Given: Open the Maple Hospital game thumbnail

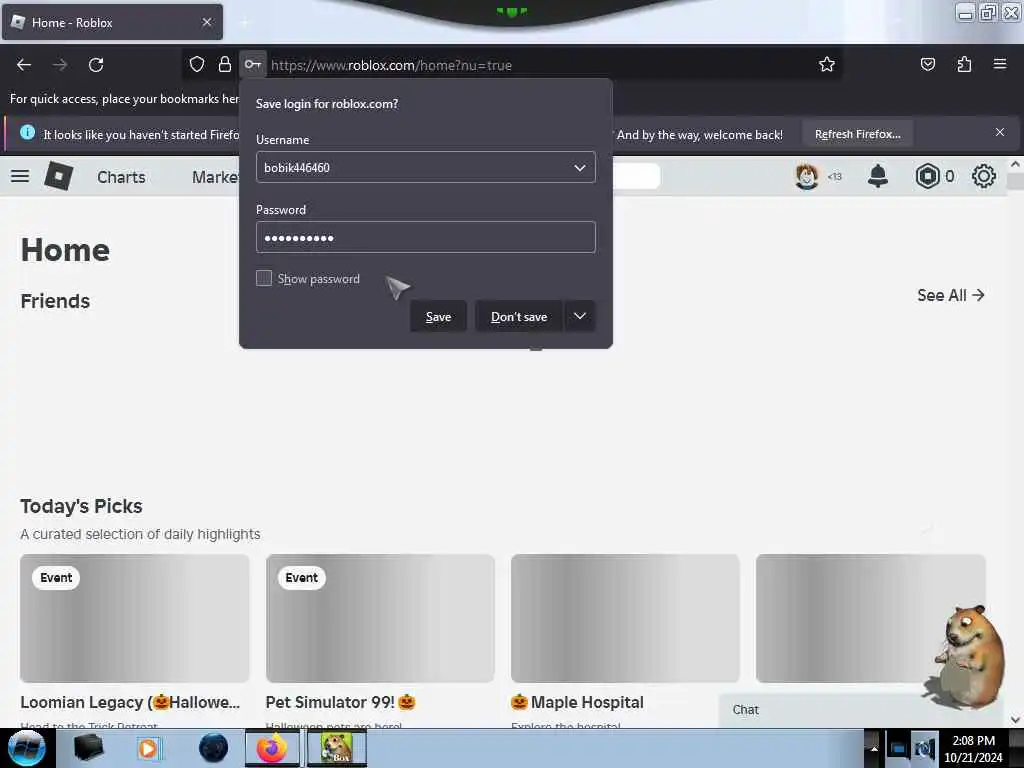Looking at the screenshot, I should click(625, 618).
